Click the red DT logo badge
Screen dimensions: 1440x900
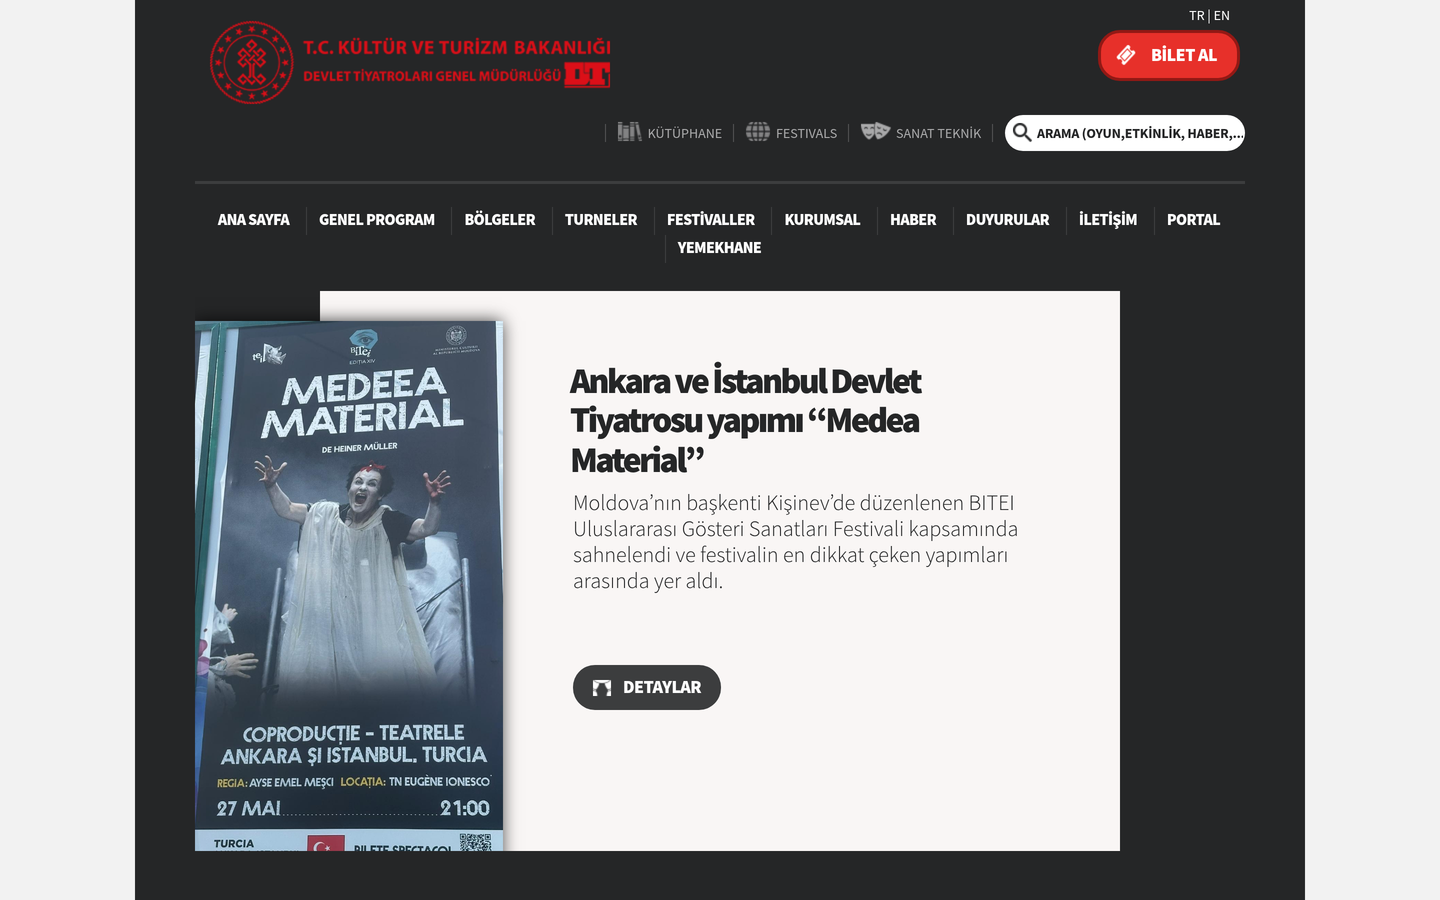coord(587,75)
